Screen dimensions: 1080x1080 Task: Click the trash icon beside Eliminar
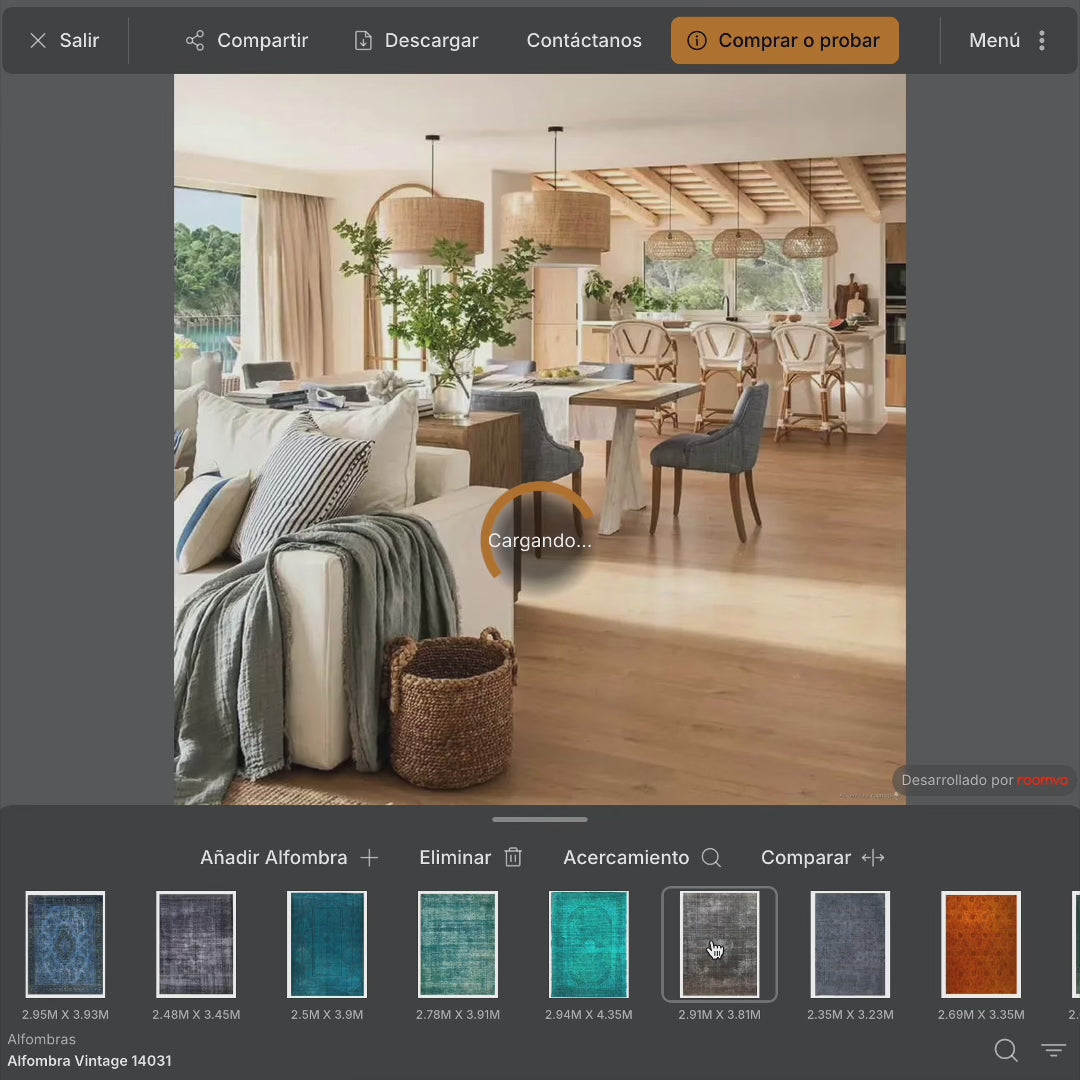(x=513, y=858)
